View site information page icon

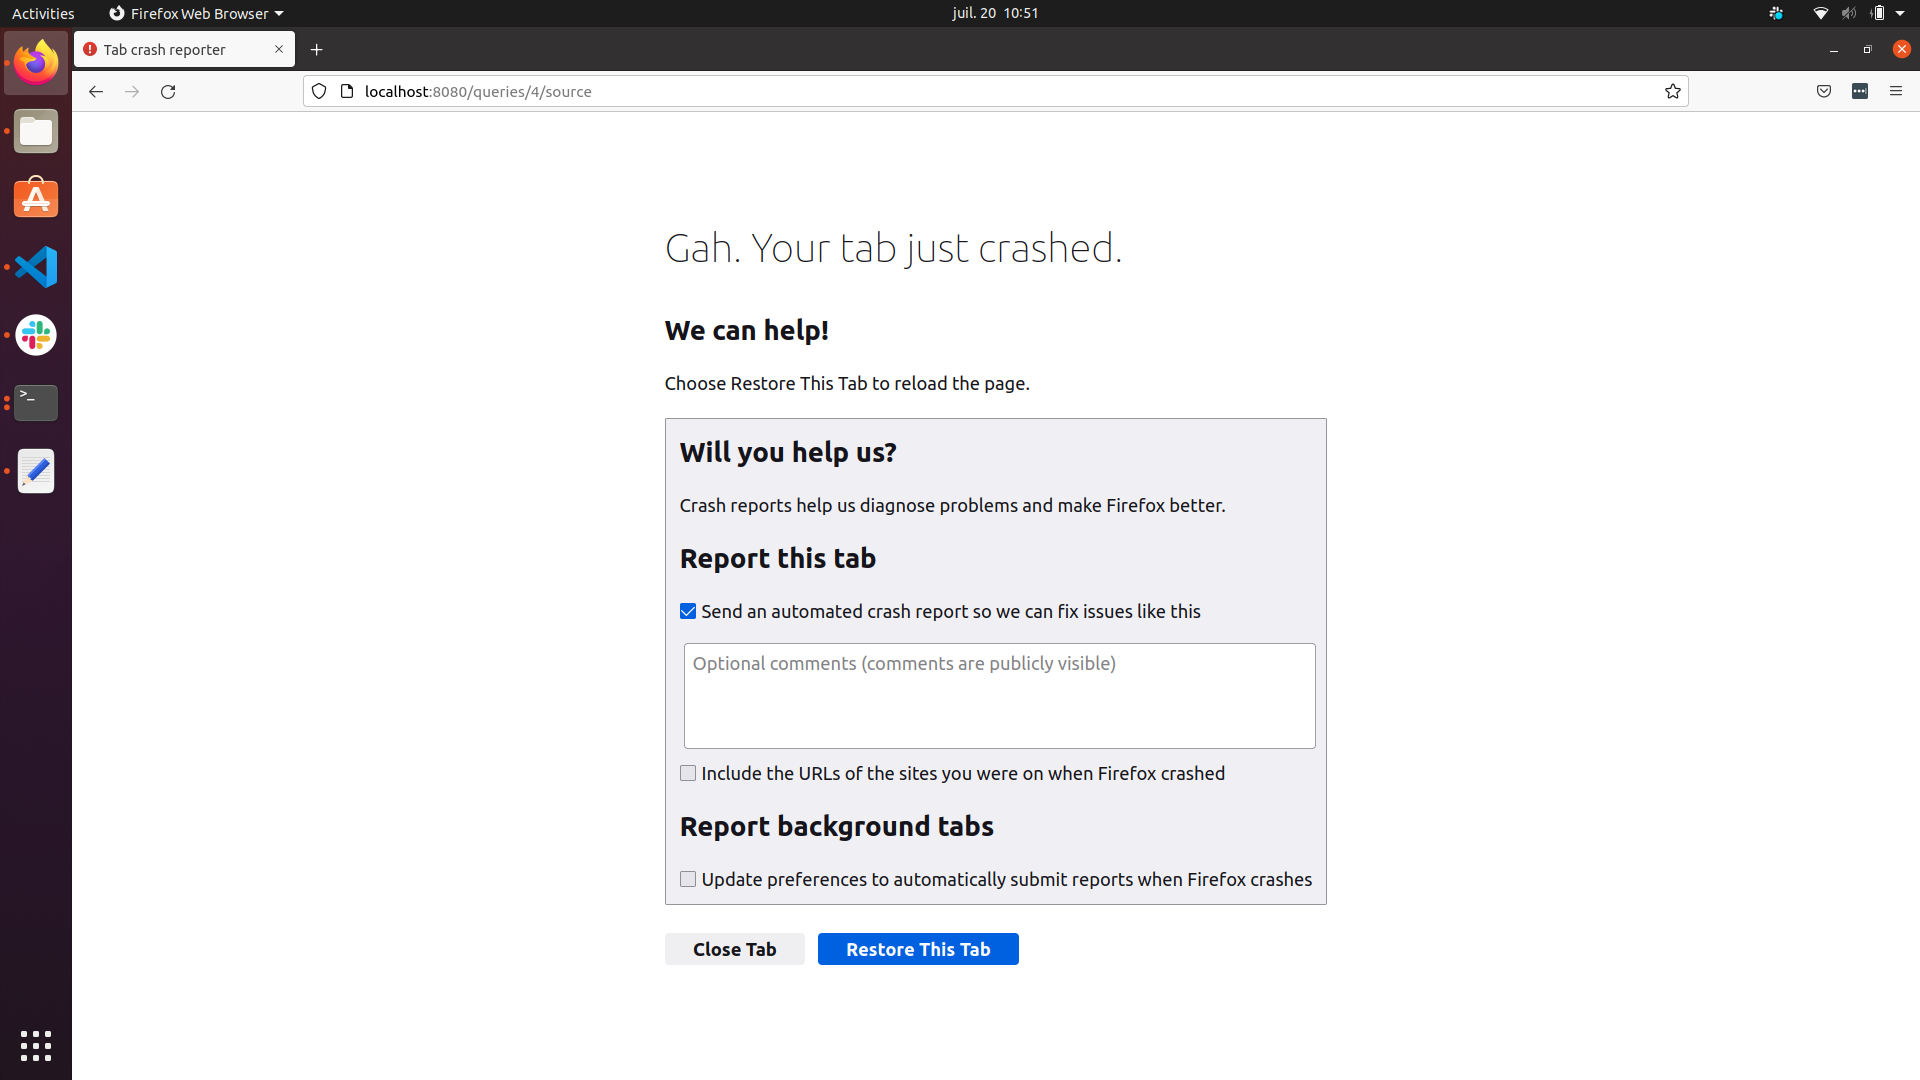[x=347, y=91]
